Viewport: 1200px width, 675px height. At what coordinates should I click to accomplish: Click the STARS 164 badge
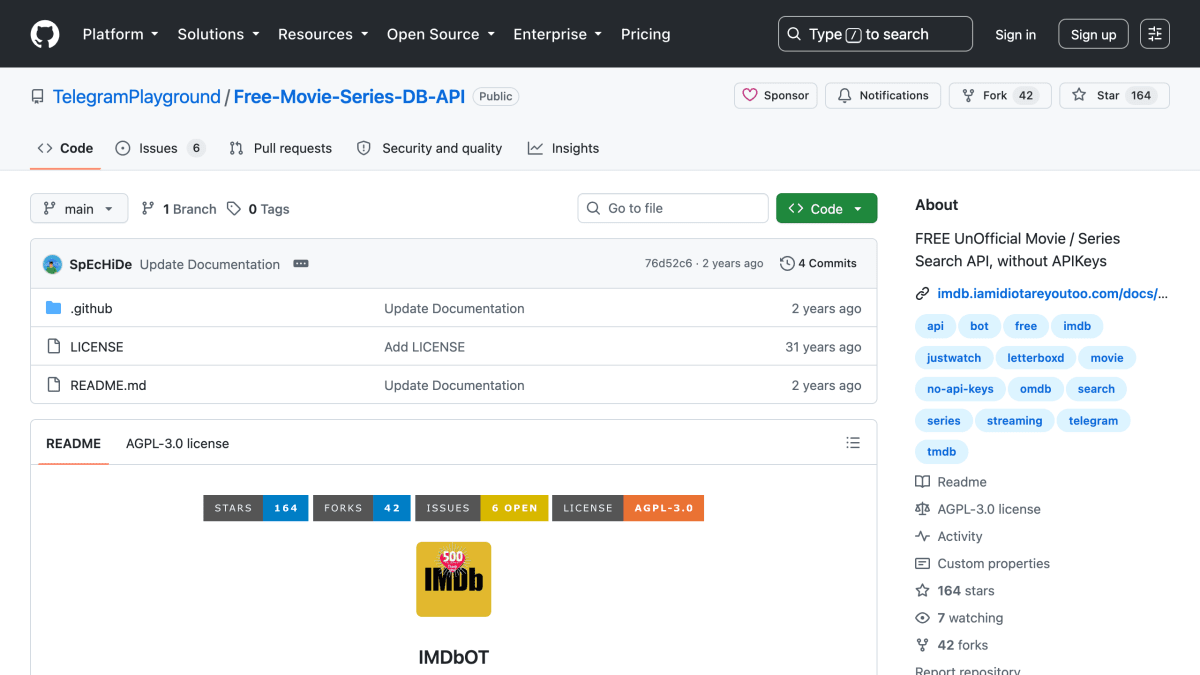pos(256,508)
